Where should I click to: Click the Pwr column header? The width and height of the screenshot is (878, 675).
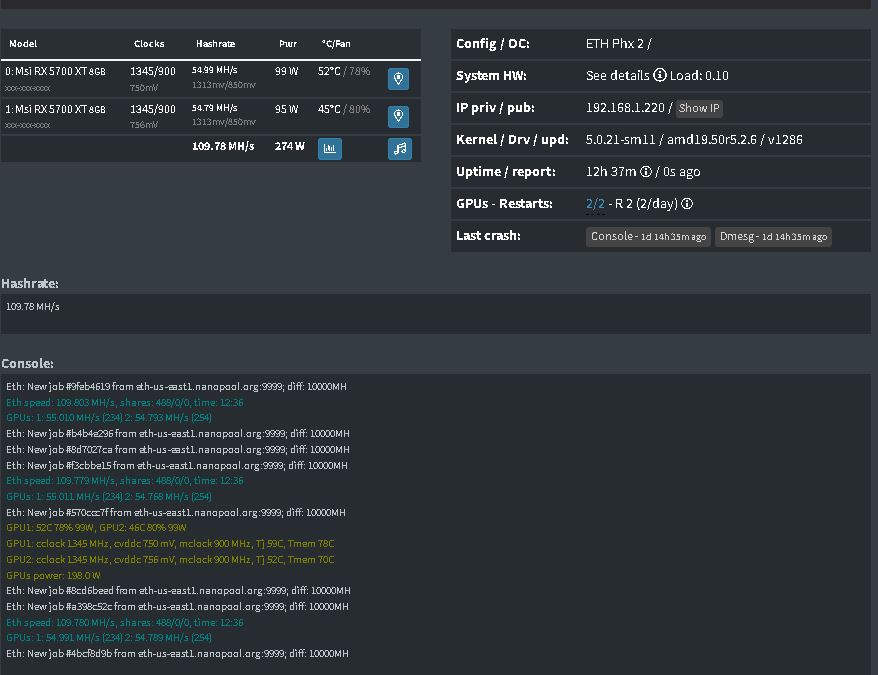tap(288, 44)
